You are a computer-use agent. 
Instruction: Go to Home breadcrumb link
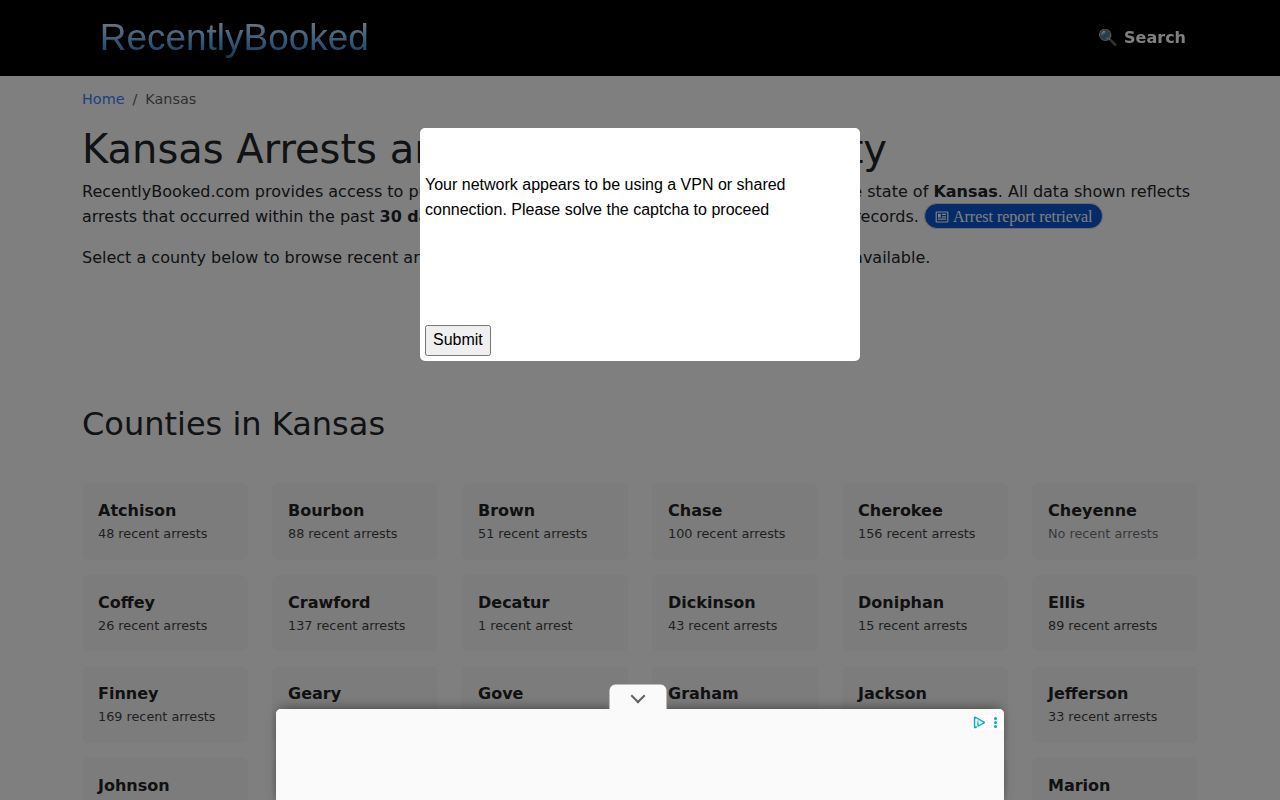pyautogui.click(x=103, y=99)
